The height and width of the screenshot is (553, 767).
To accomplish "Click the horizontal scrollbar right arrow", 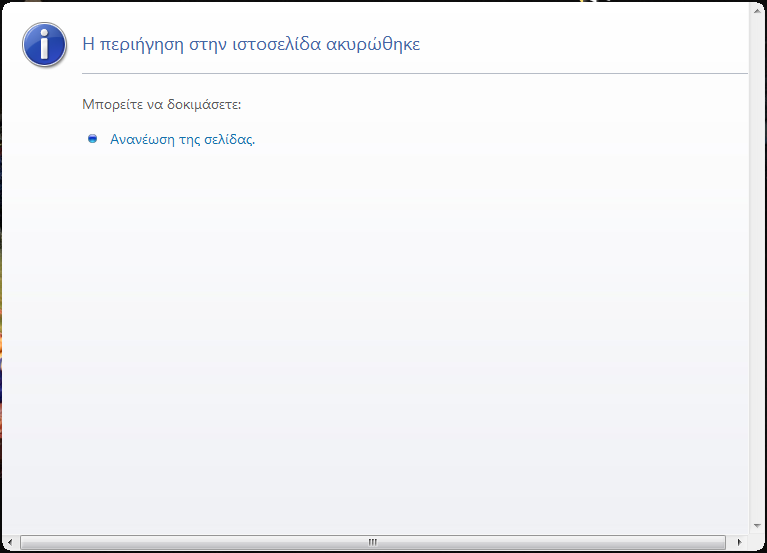I will click(739, 542).
